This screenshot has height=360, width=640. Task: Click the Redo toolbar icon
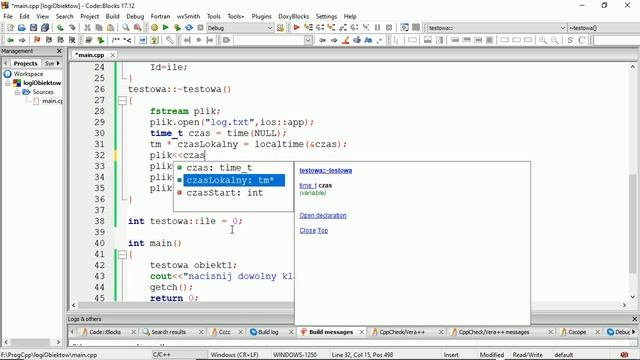pos(72,28)
